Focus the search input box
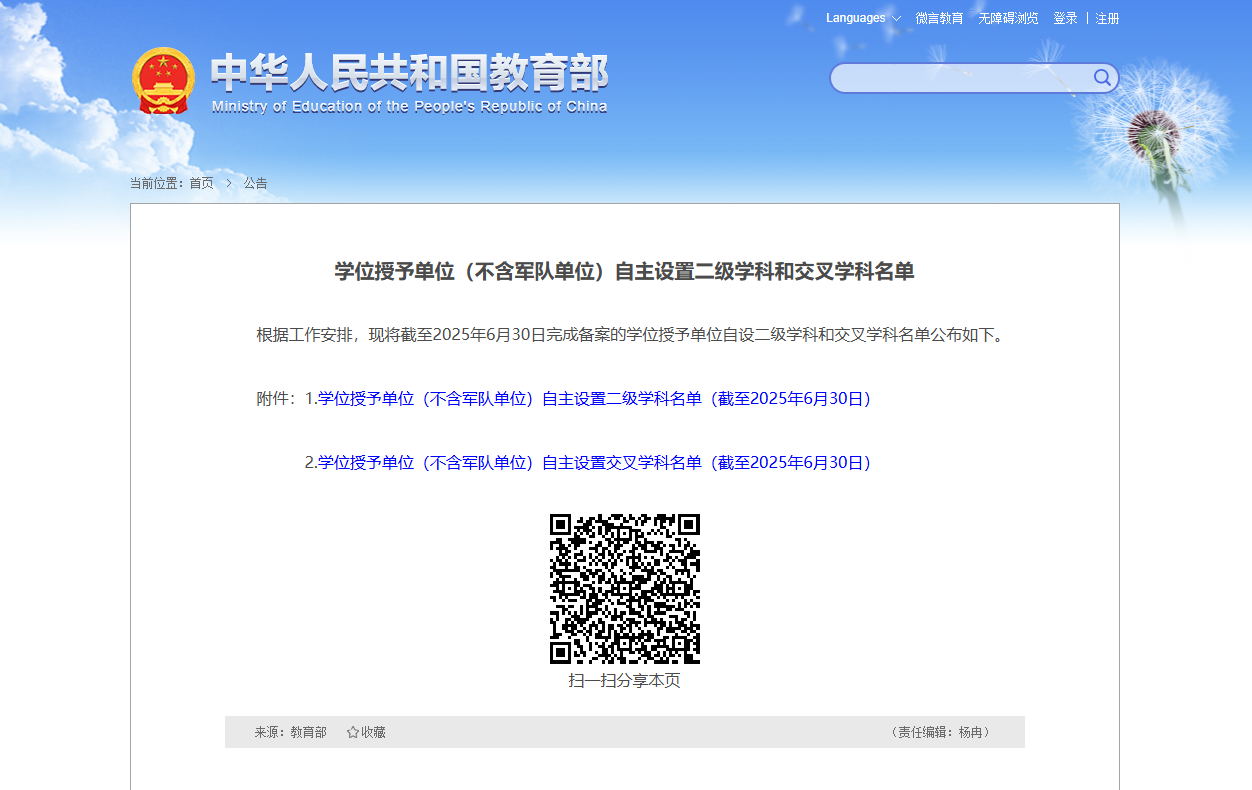1252x790 pixels. click(960, 78)
